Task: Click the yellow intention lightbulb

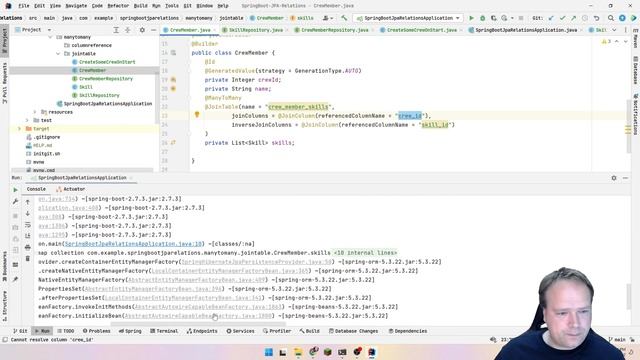Action: 197,115
